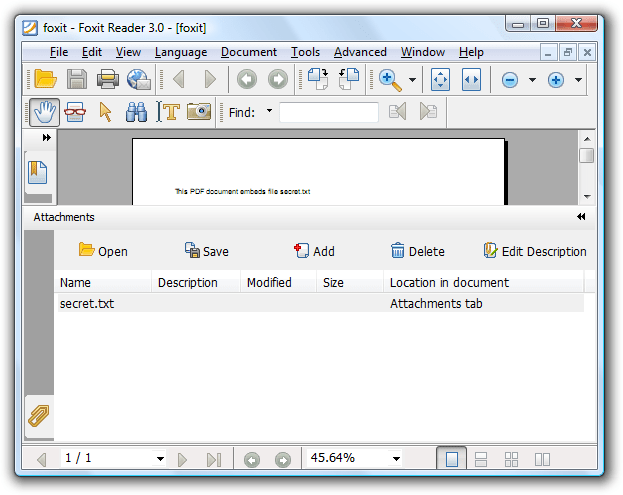Toggle Fit Width view button
623x495 pixels.
(x=471, y=79)
